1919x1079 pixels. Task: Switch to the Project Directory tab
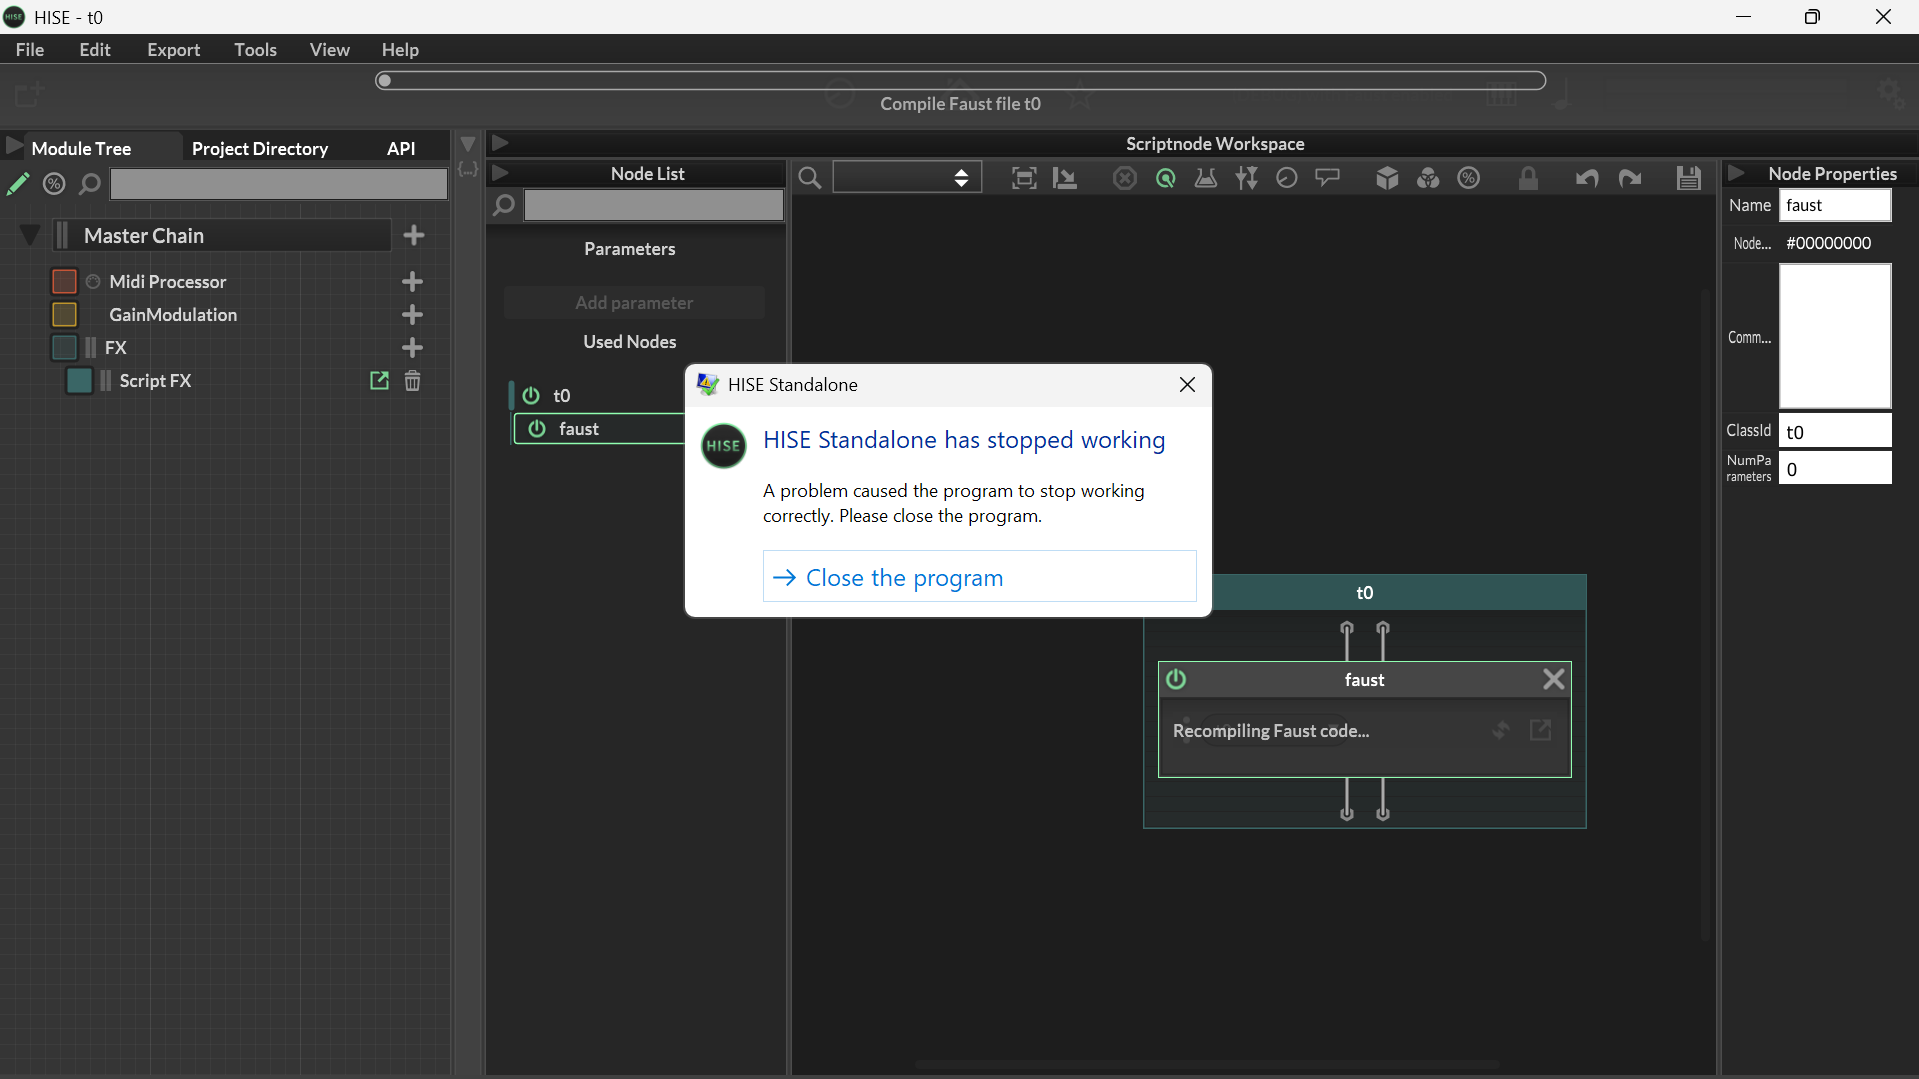(x=260, y=148)
